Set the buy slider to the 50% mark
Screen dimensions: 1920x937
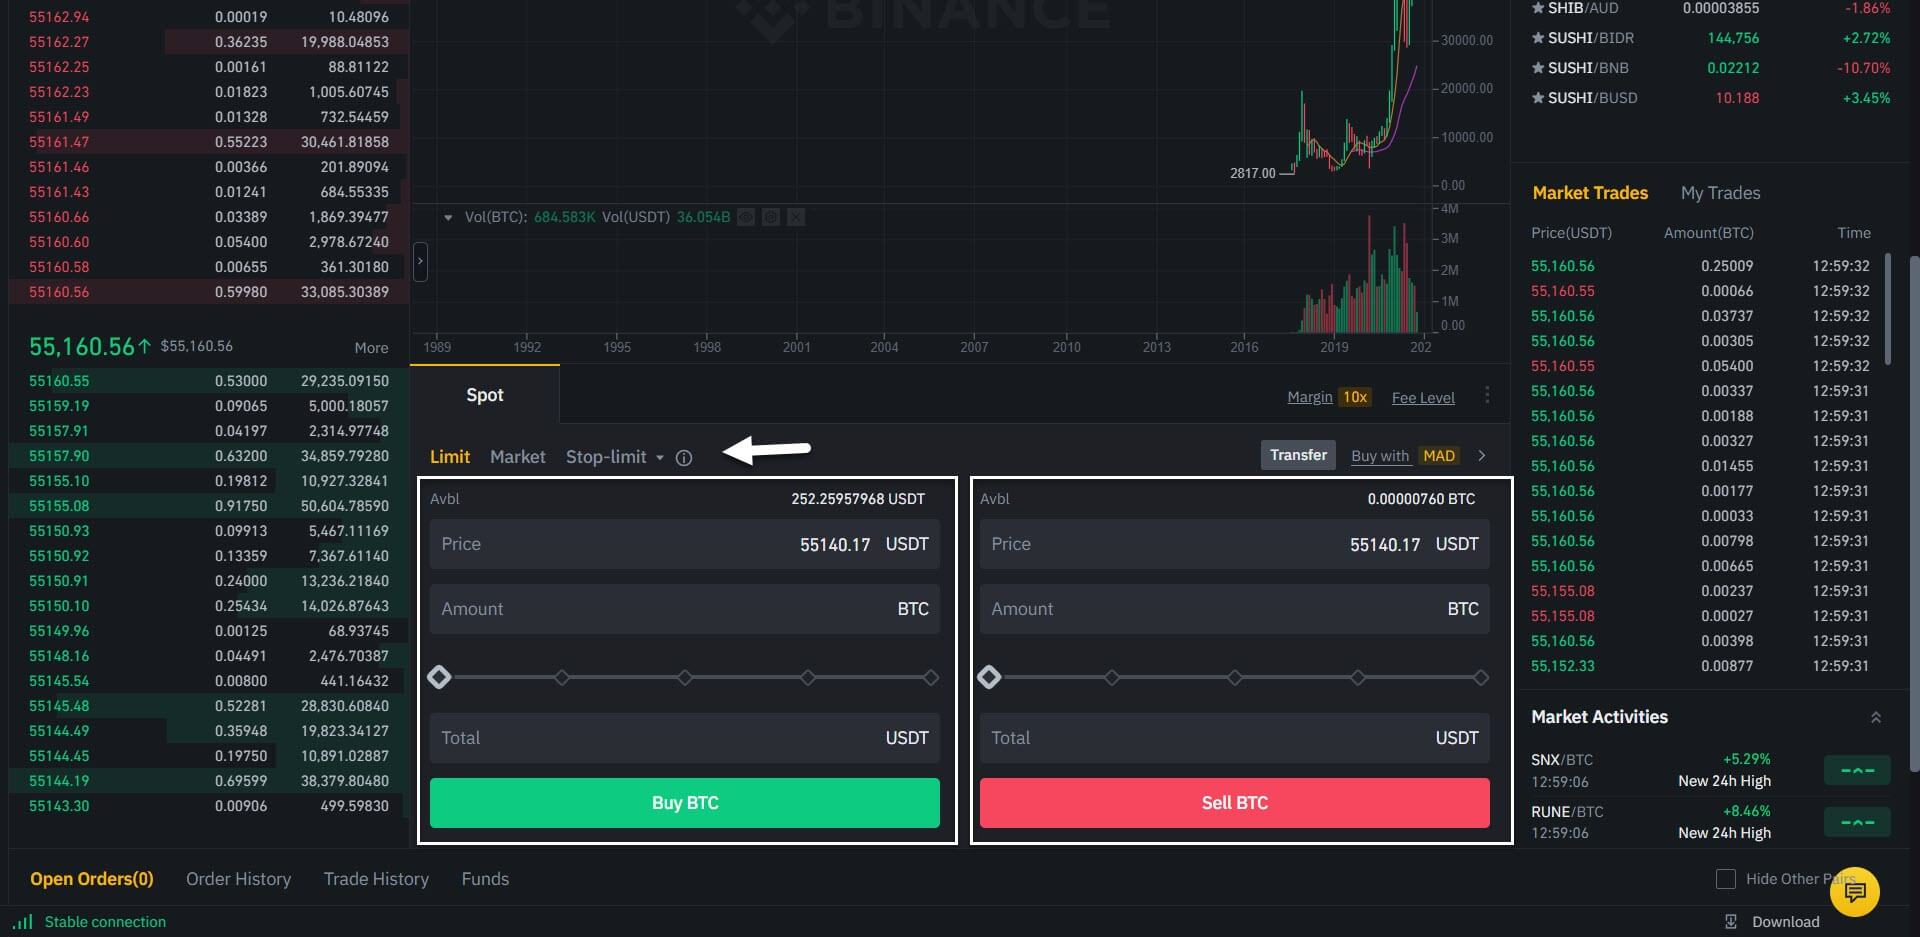tap(685, 677)
